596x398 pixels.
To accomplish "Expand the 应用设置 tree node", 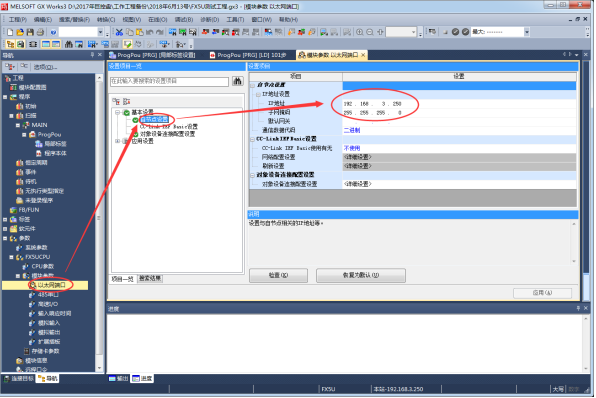I will (117, 141).
